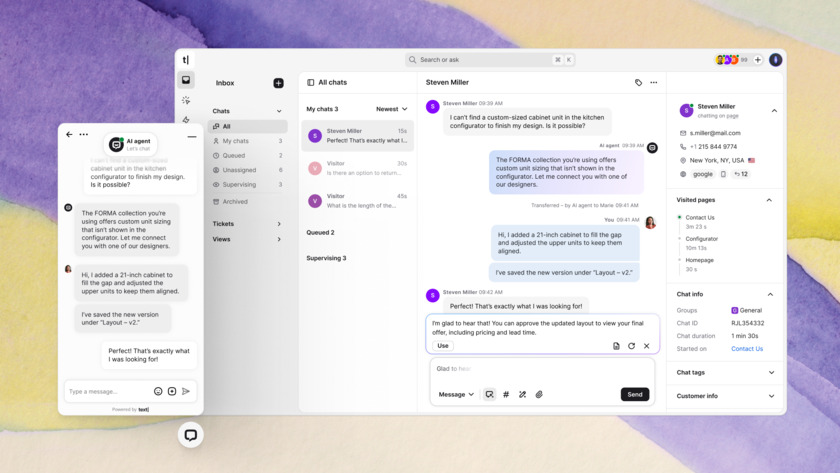Click the Search or ask field
The height and width of the screenshot is (473, 840).
(x=490, y=59)
